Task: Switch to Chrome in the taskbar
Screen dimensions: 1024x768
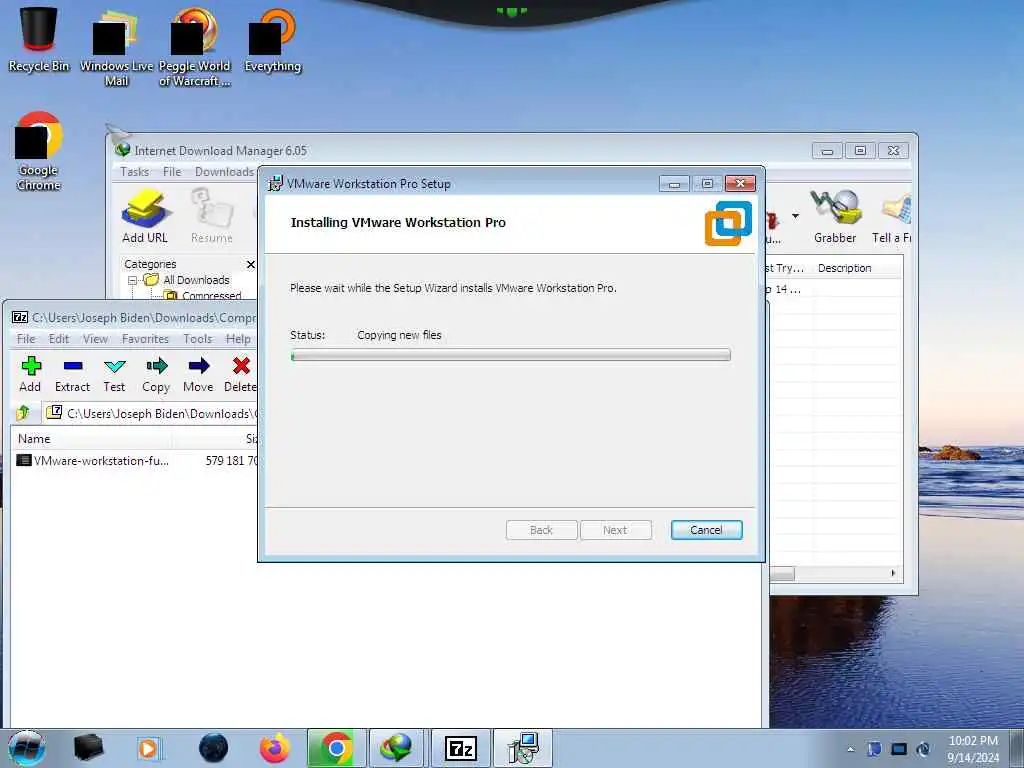Action: pyautogui.click(x=336, y=748)
